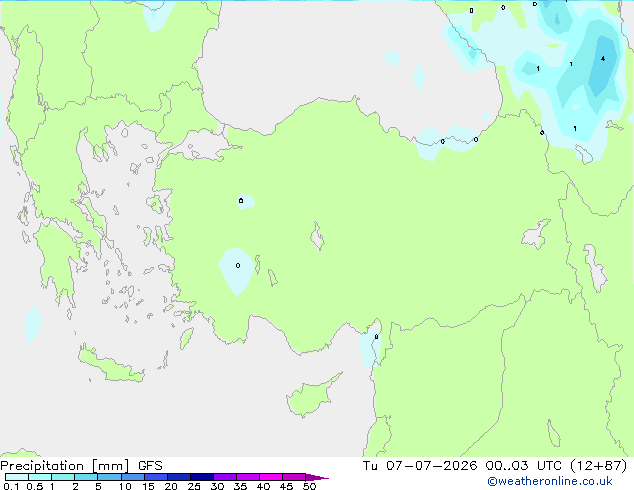The image size is (634, 490).
Task: Pick the dark navy swatch between 25 and 30
Action: click(202, 477)
